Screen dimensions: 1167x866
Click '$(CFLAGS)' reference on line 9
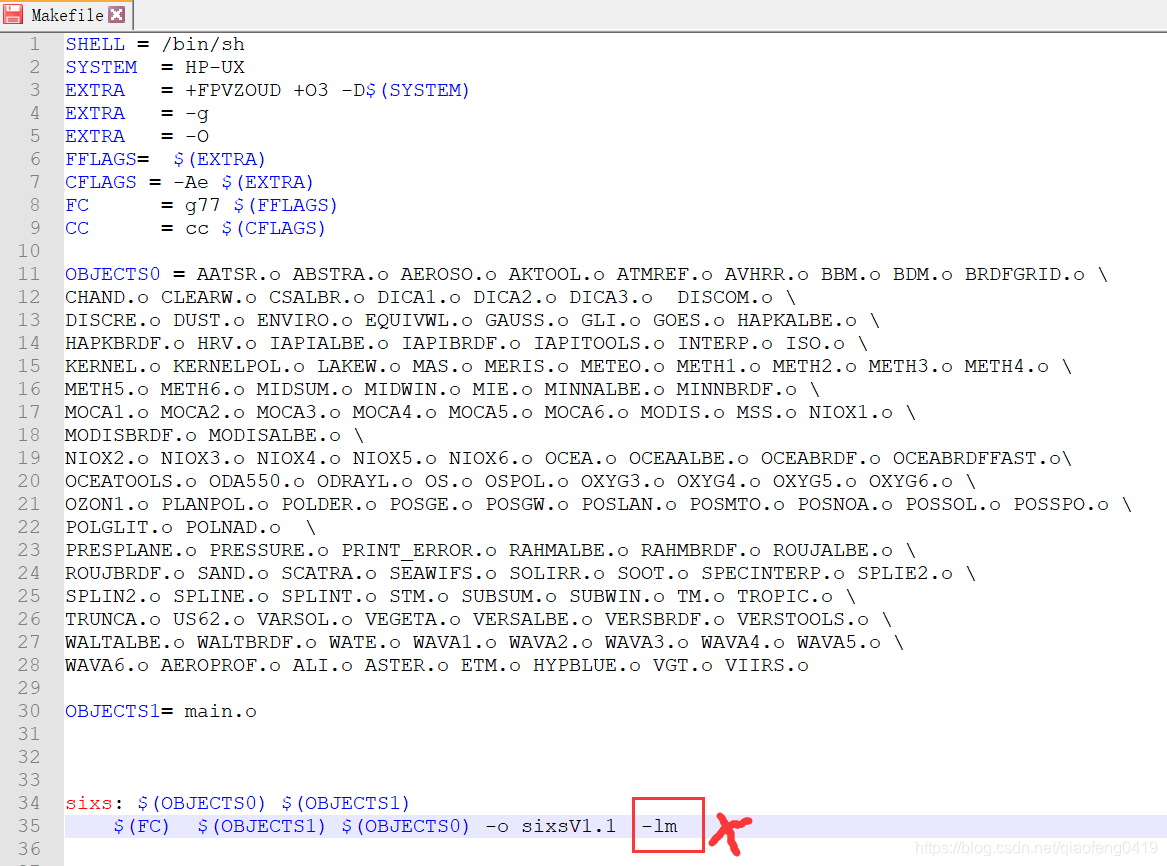(x=273, y=228)
